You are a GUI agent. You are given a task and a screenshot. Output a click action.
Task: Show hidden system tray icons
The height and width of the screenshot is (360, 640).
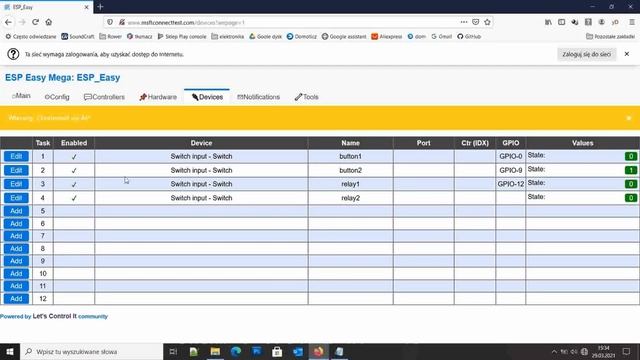point(554,351)
